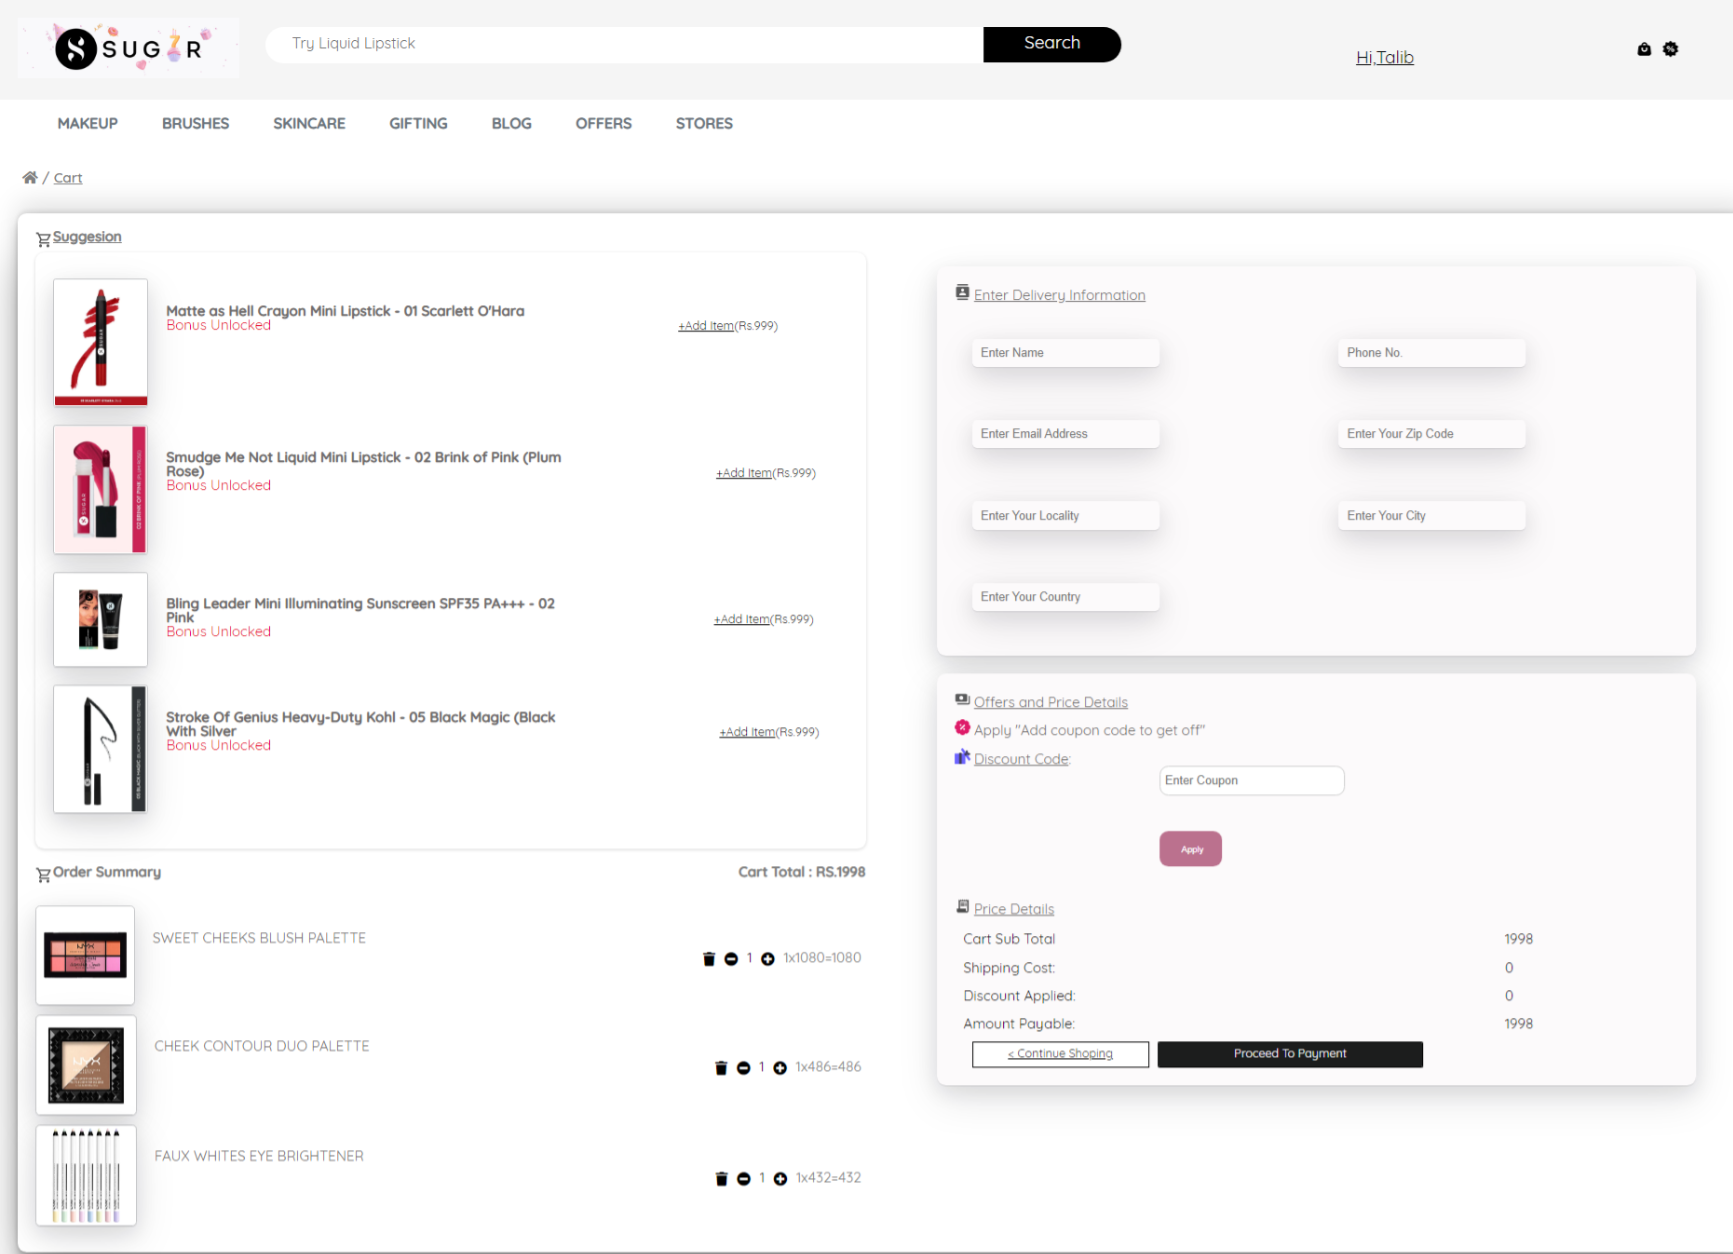Image resolution: width=1733 pixels, height=1254 pixels.
Task: Open Matte as Hell Crayon lipstick thumbnail
Action: (100, 342)
